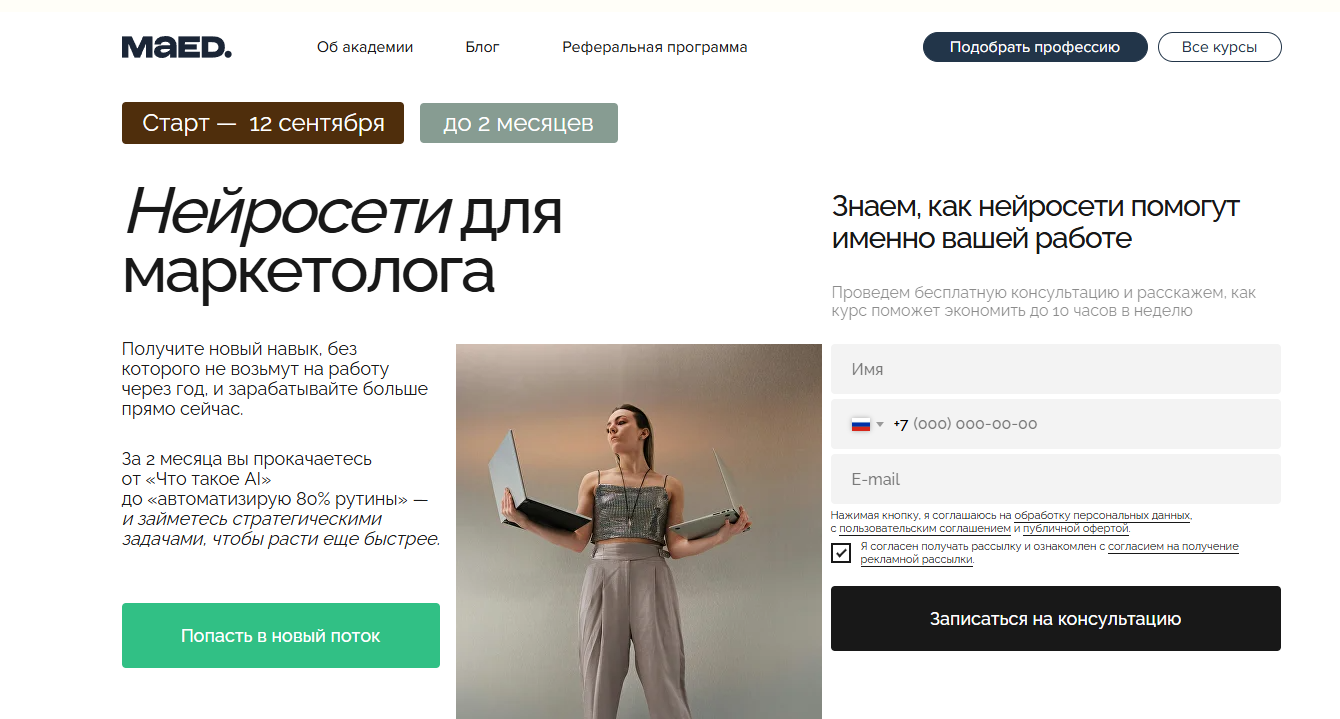Focus the Имя input field
The height and width of the screenshot is (719, 1340).
pos(1056,369)
